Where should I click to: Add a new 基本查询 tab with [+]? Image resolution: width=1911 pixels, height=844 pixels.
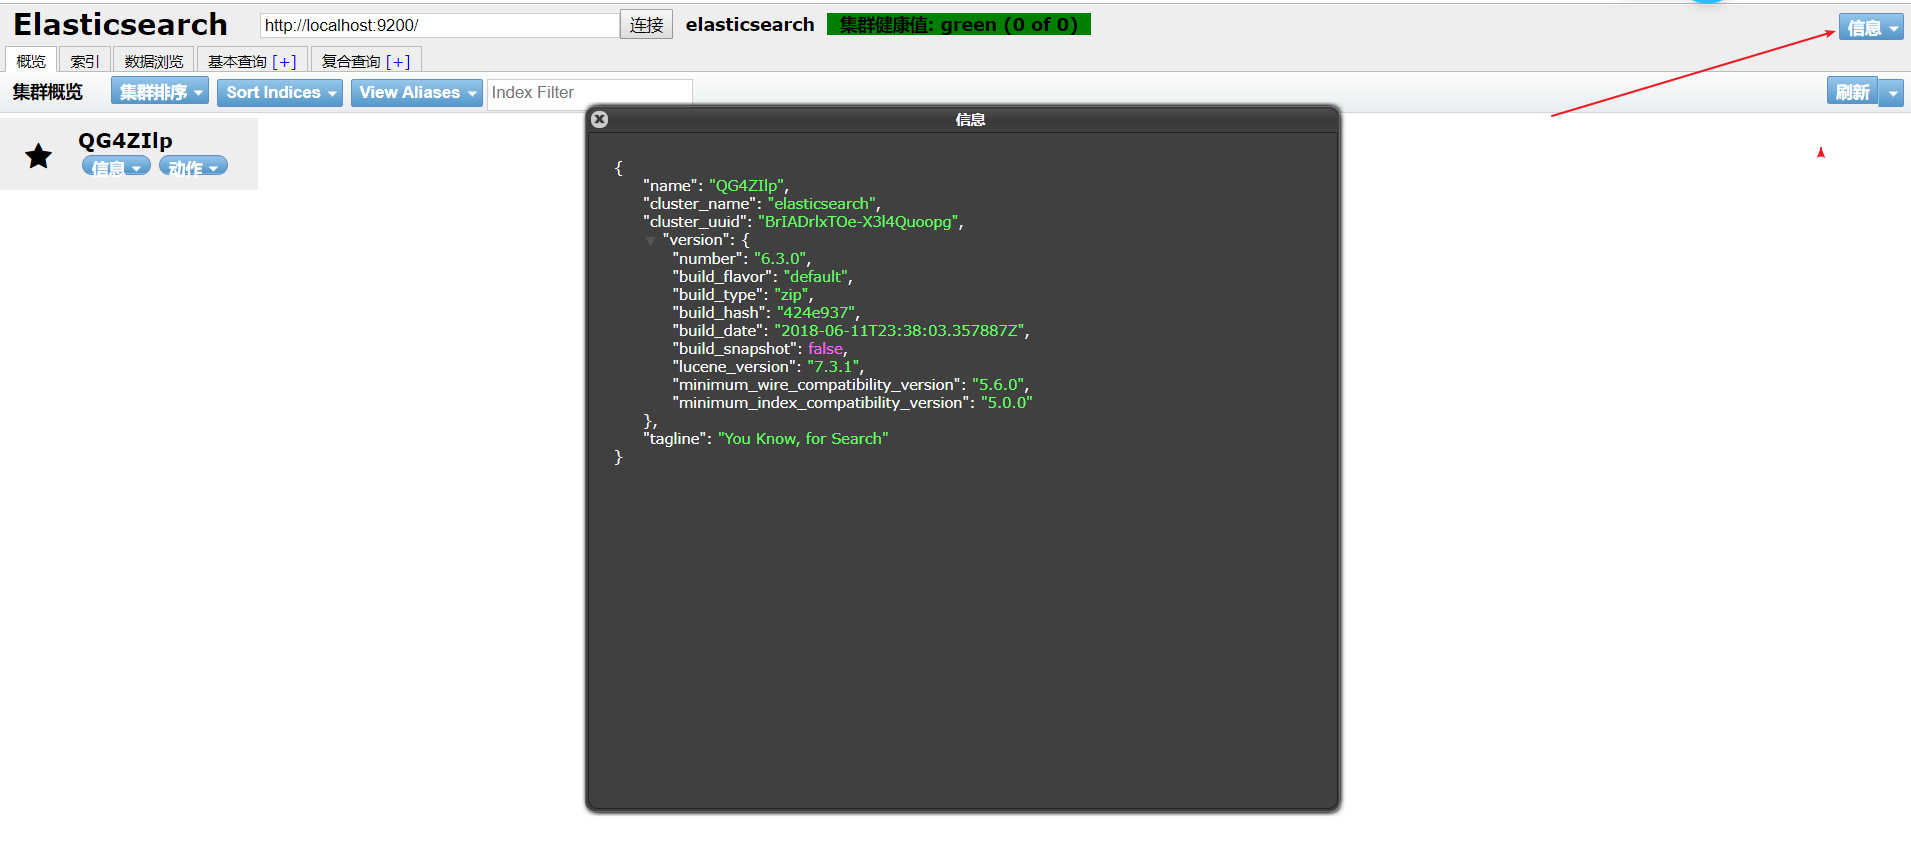[285, 61]
